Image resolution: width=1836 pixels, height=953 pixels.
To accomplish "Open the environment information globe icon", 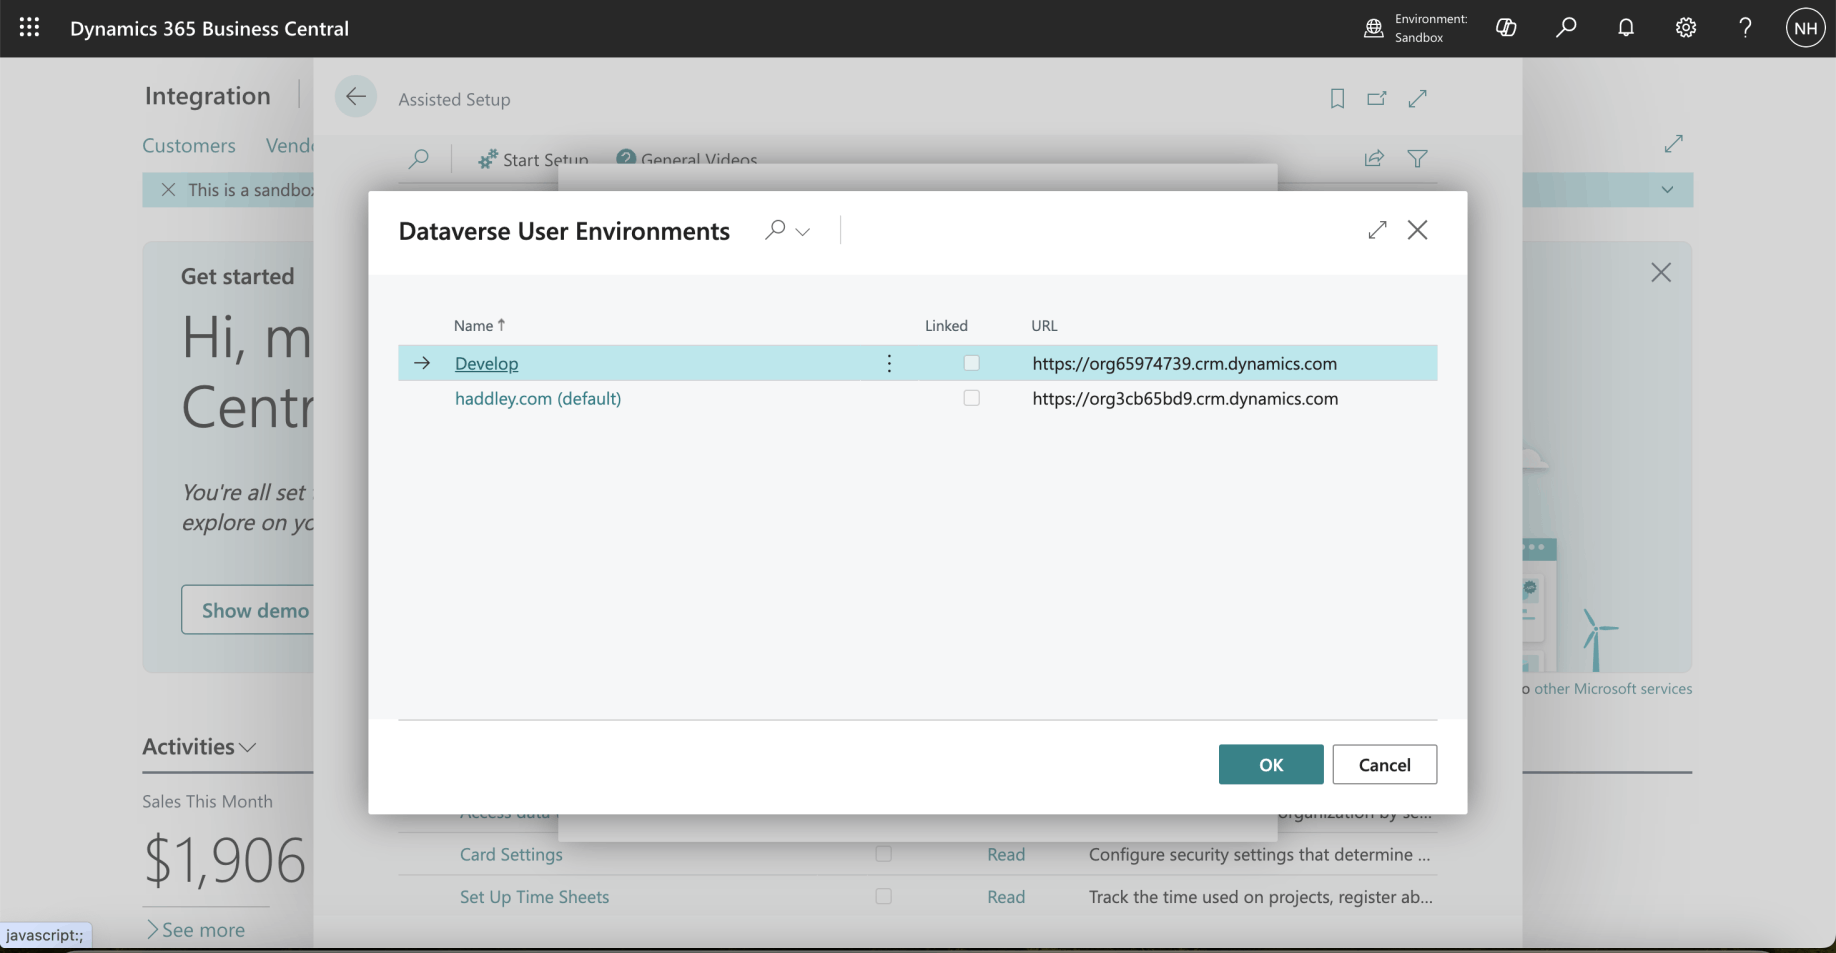I will point(1374,28).
